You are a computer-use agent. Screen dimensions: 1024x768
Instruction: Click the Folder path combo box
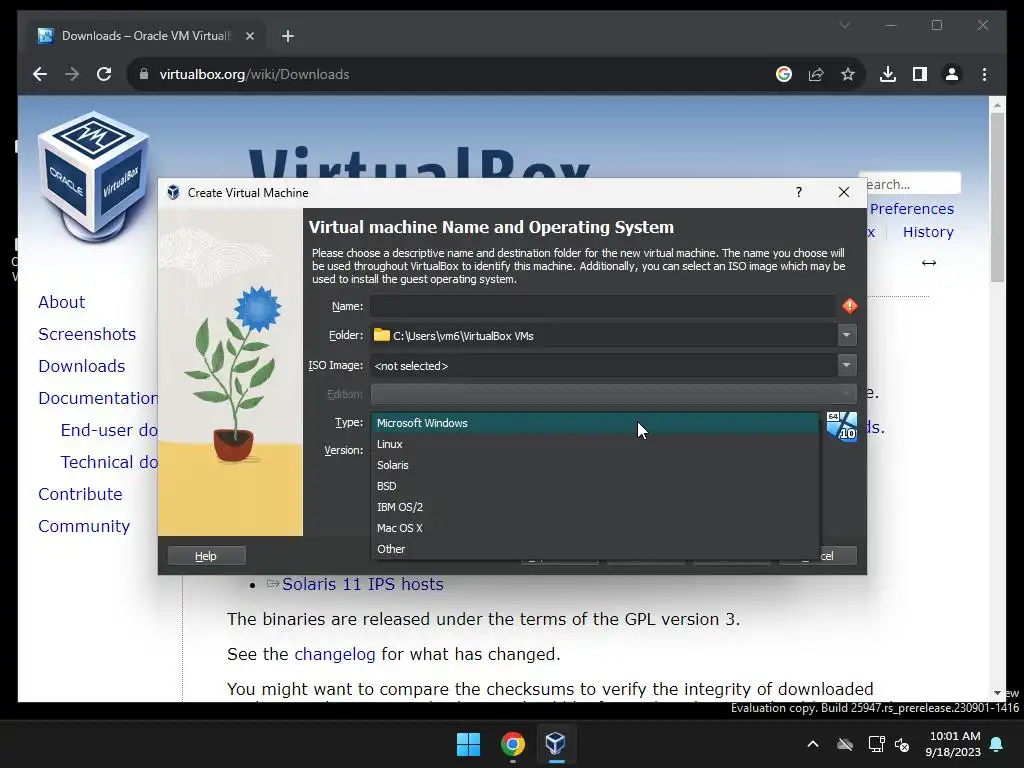coord(603,336)
